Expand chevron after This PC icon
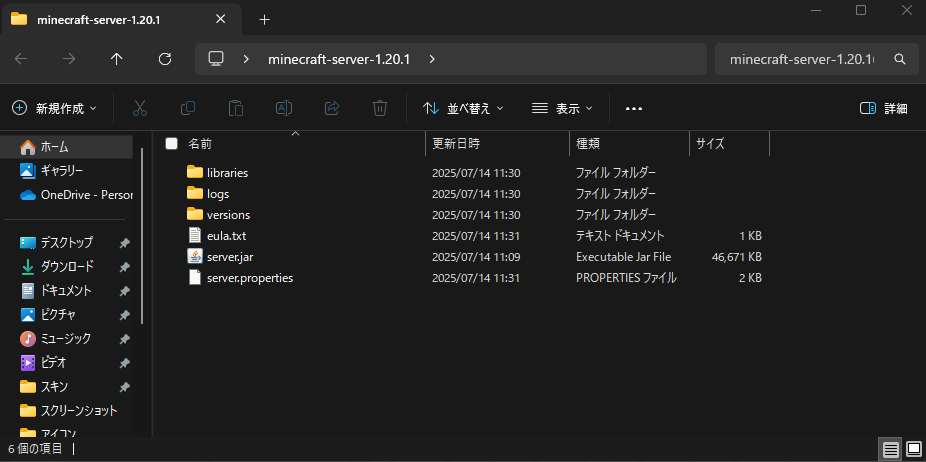926x462 pixels. (246, 59)
